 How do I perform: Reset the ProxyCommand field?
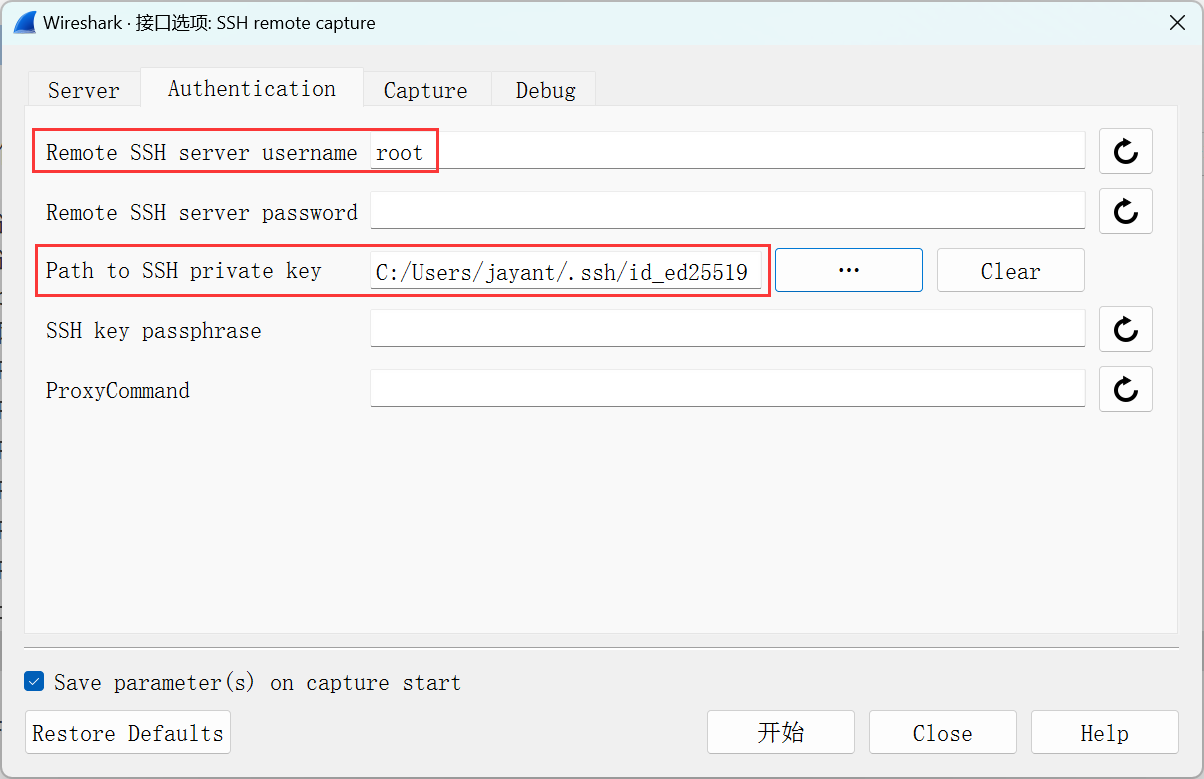coord(1125,389)
